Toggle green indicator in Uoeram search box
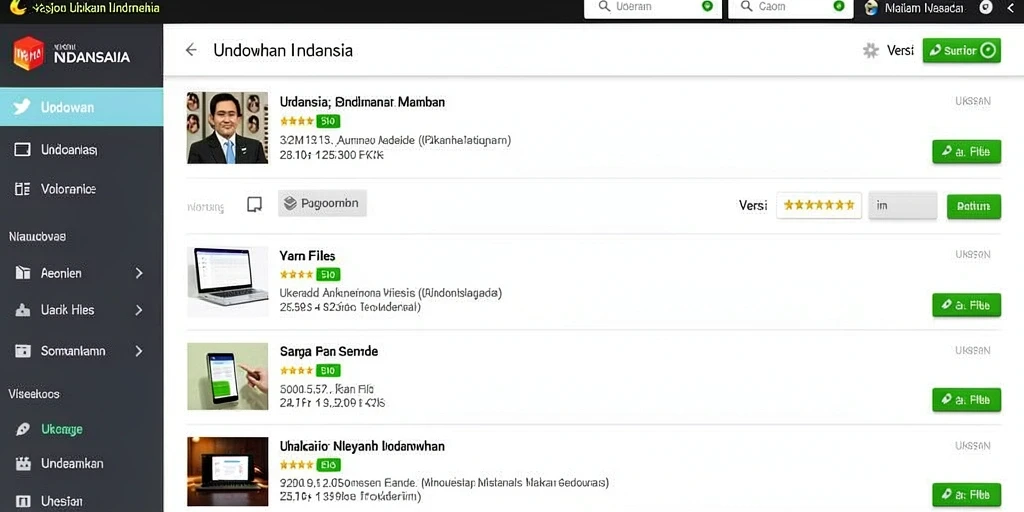The height and width of the screenshot is (512, 1024). (x=707, y=7)
